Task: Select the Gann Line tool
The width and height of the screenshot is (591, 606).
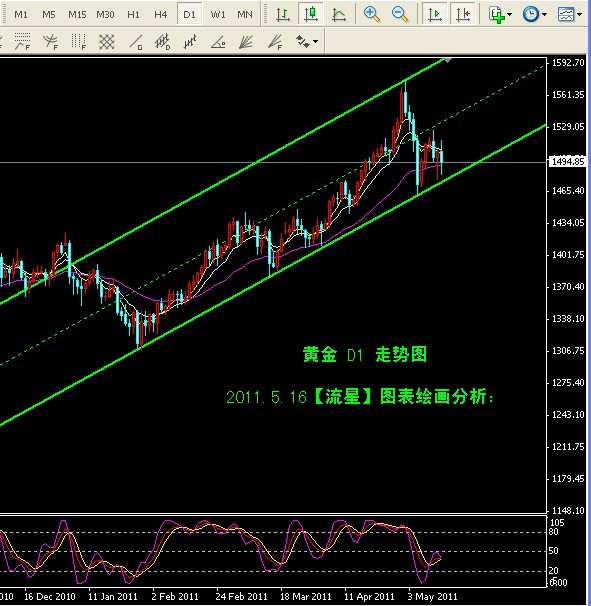Action: tap(135, 42)
